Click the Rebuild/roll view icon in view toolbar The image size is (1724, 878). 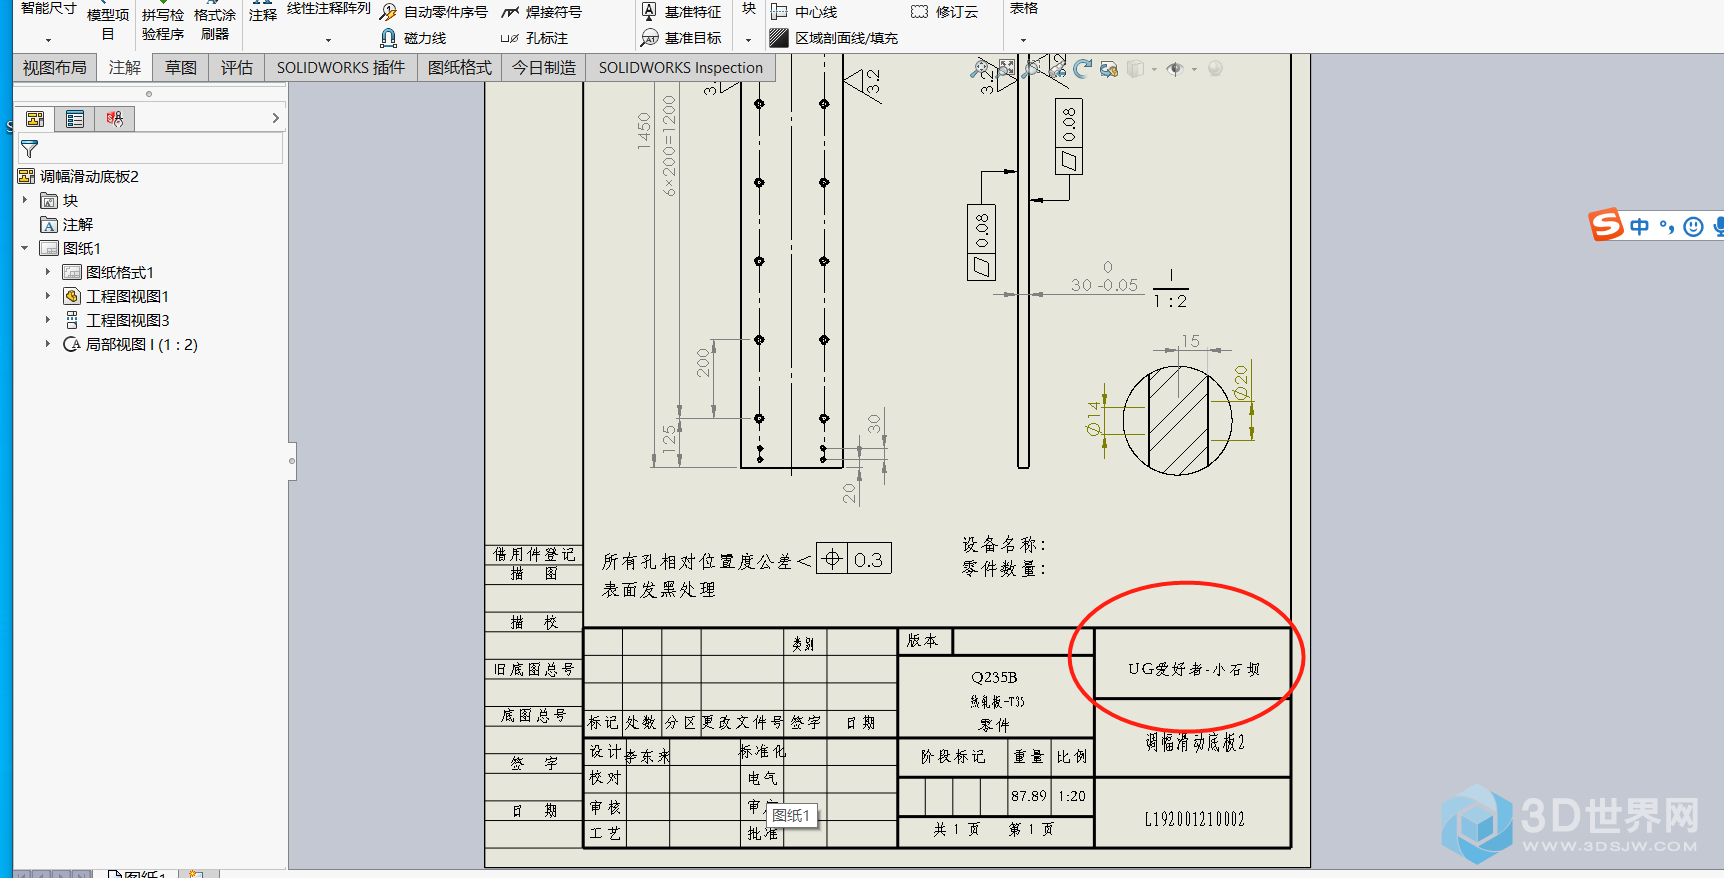pos(1108,68)
